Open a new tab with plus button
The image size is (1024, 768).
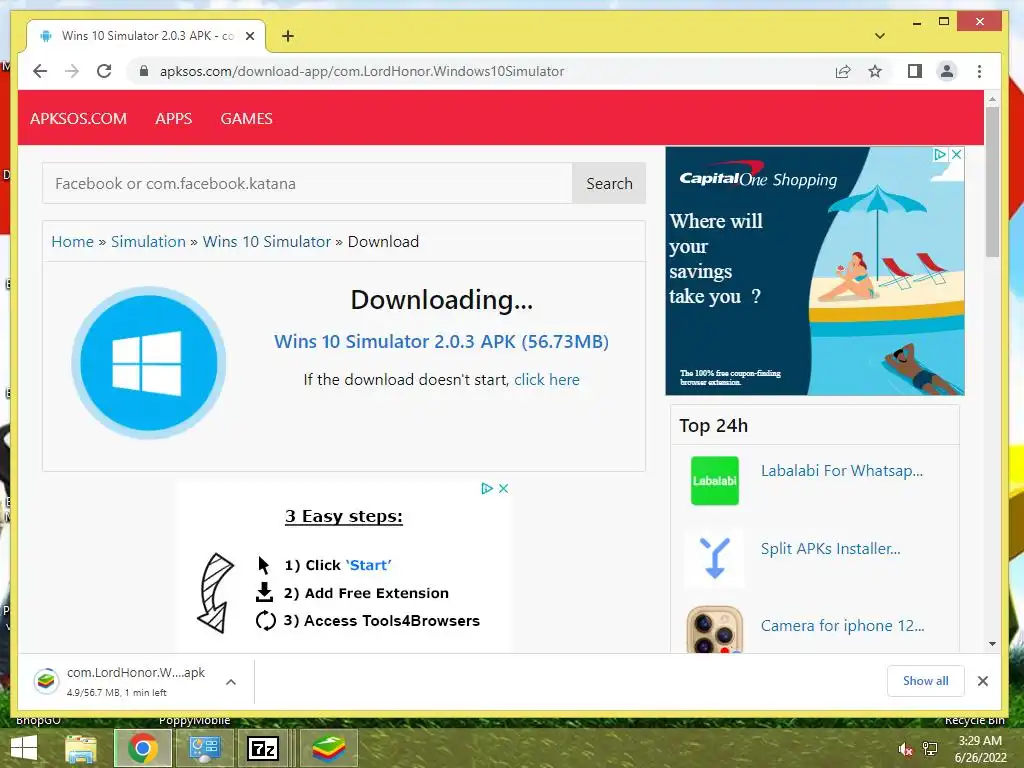(288, 36)
